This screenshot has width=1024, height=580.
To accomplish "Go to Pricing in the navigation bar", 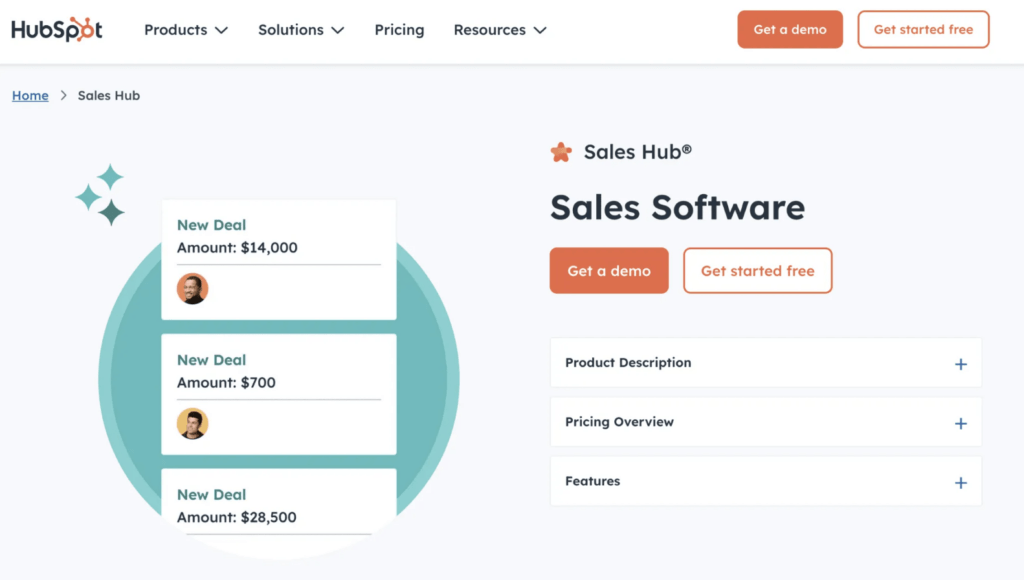I will [x=399, y=30].
